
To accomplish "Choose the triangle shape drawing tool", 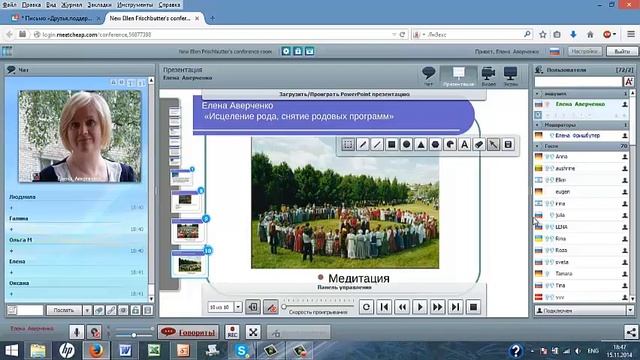I will [x=421, y=144].
